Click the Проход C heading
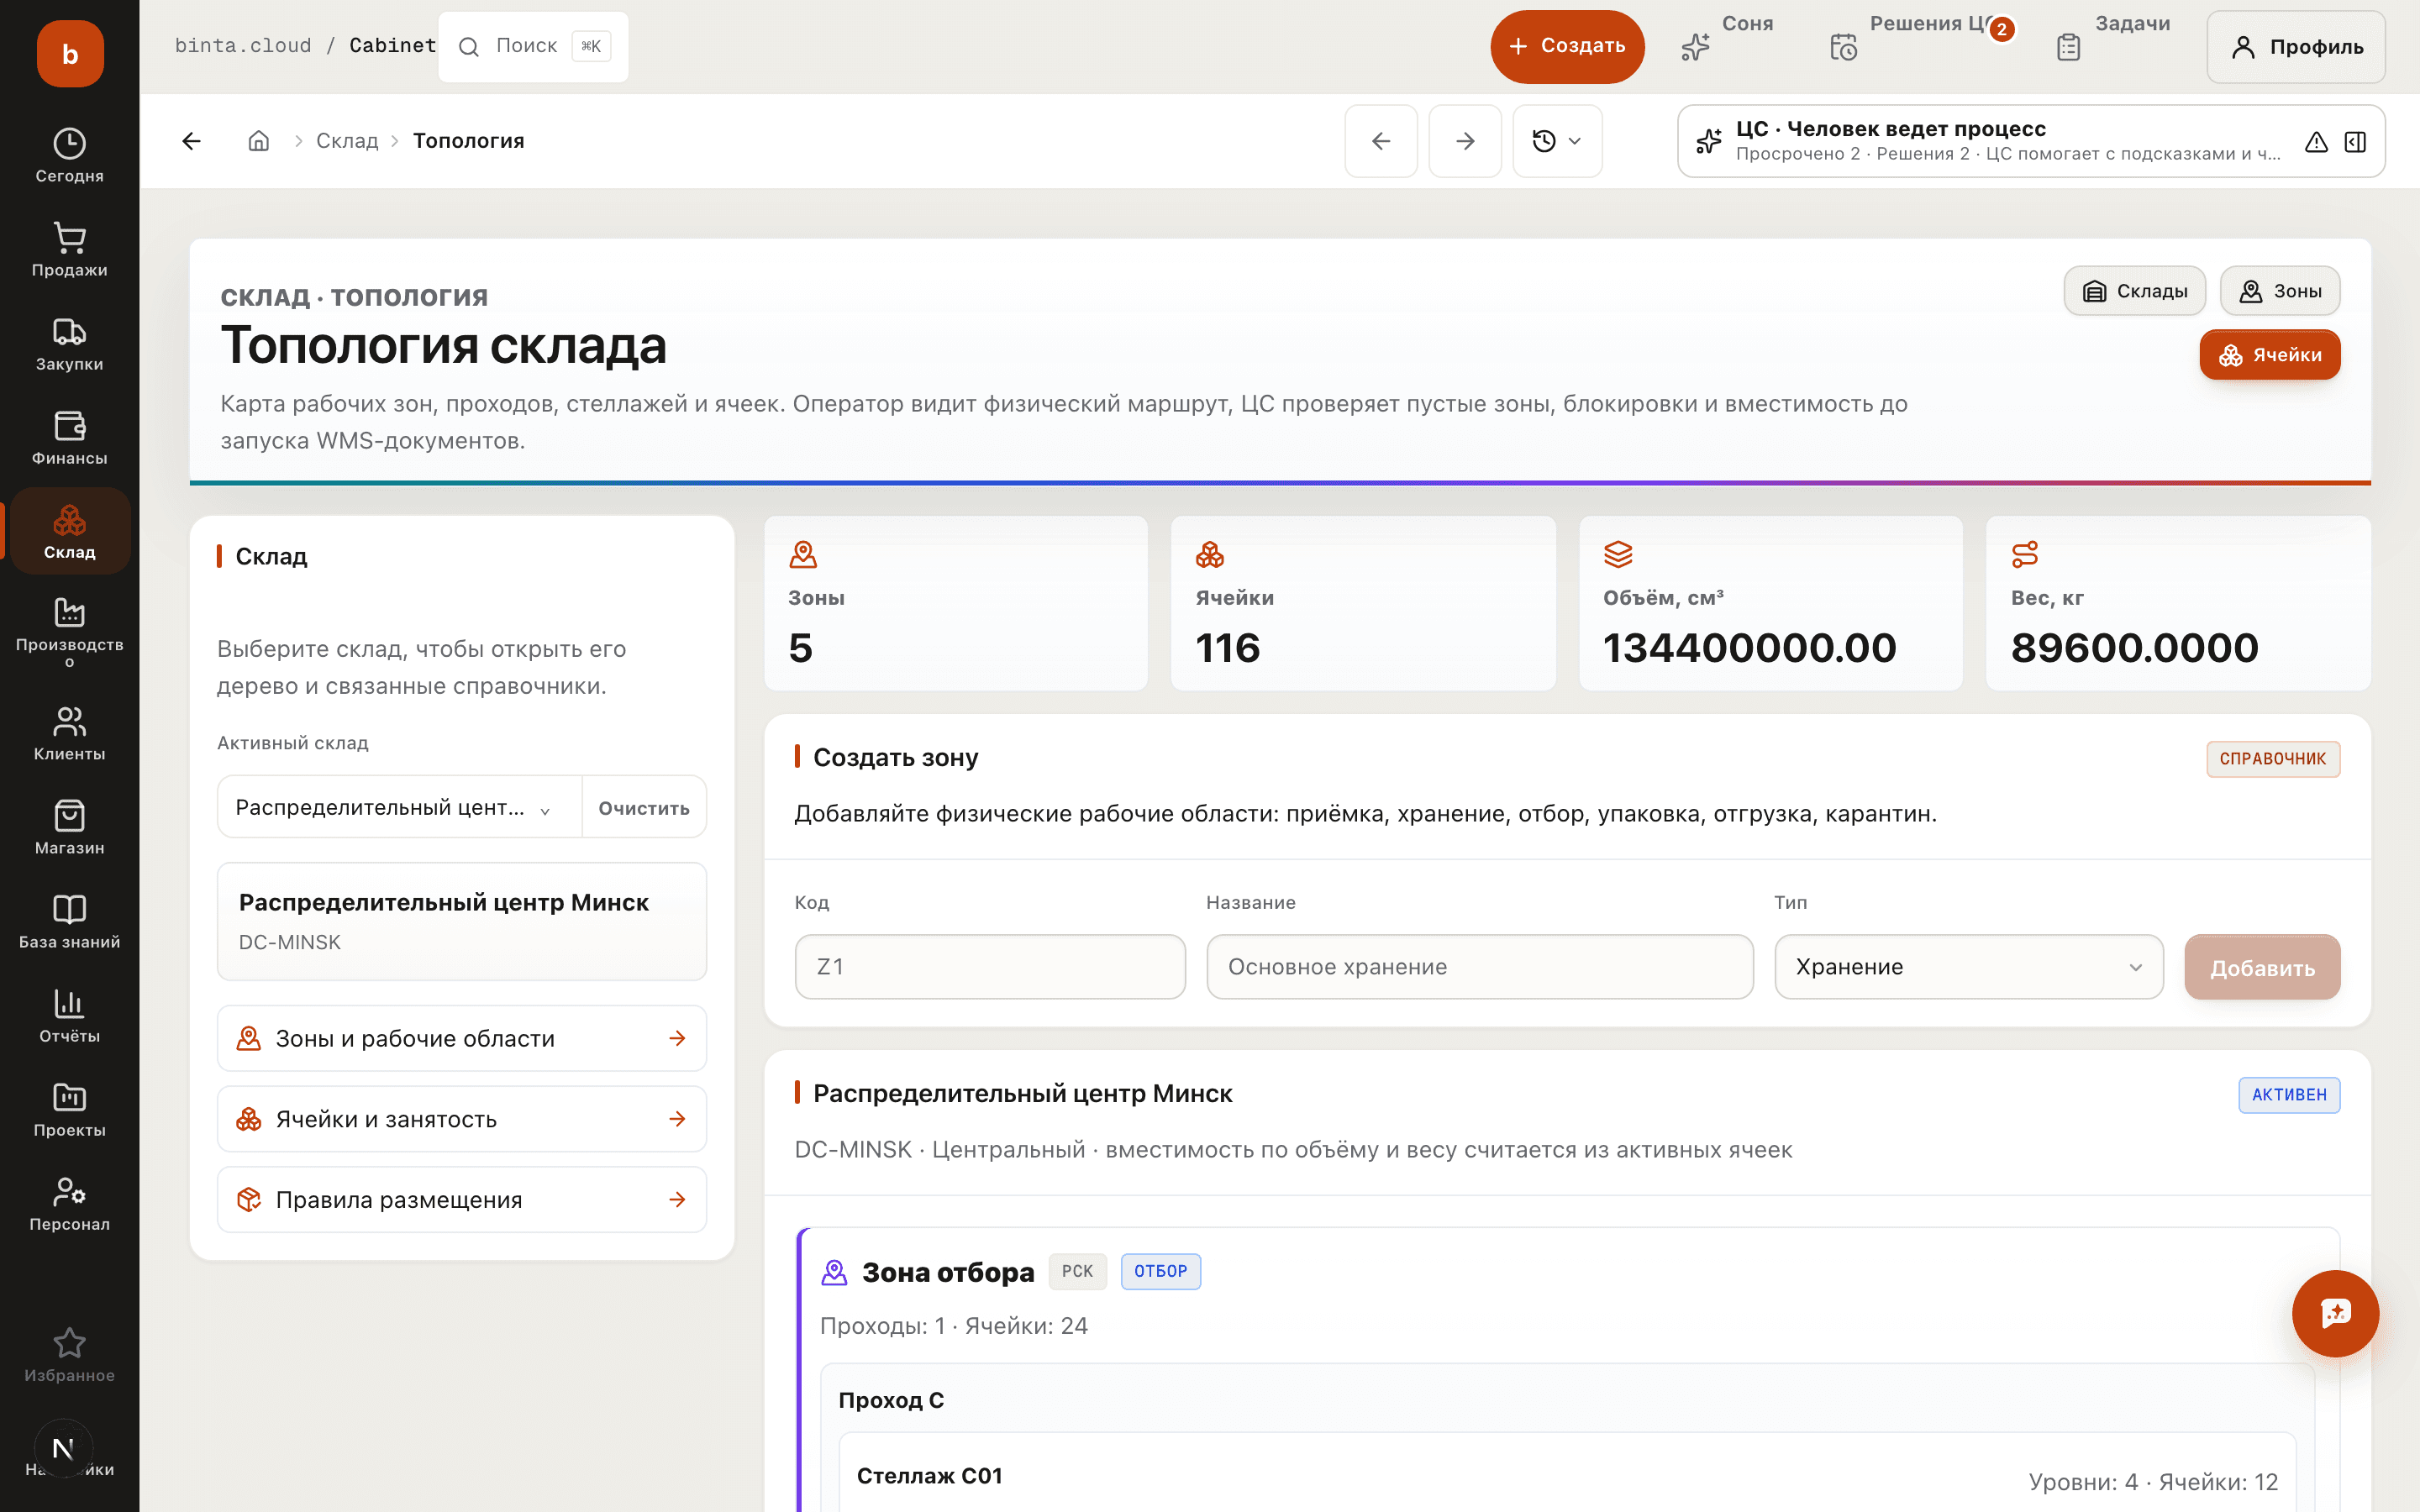 tap(891, 1400)
